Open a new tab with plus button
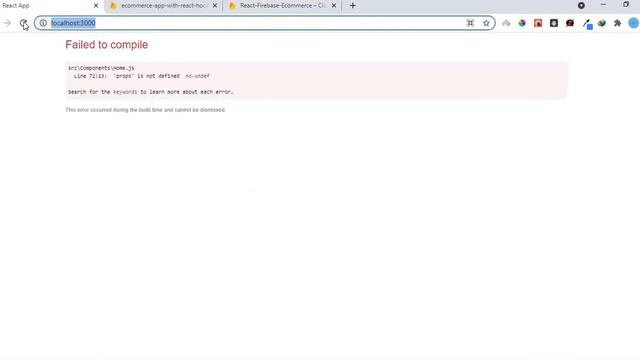 click(x=353, y=6)
